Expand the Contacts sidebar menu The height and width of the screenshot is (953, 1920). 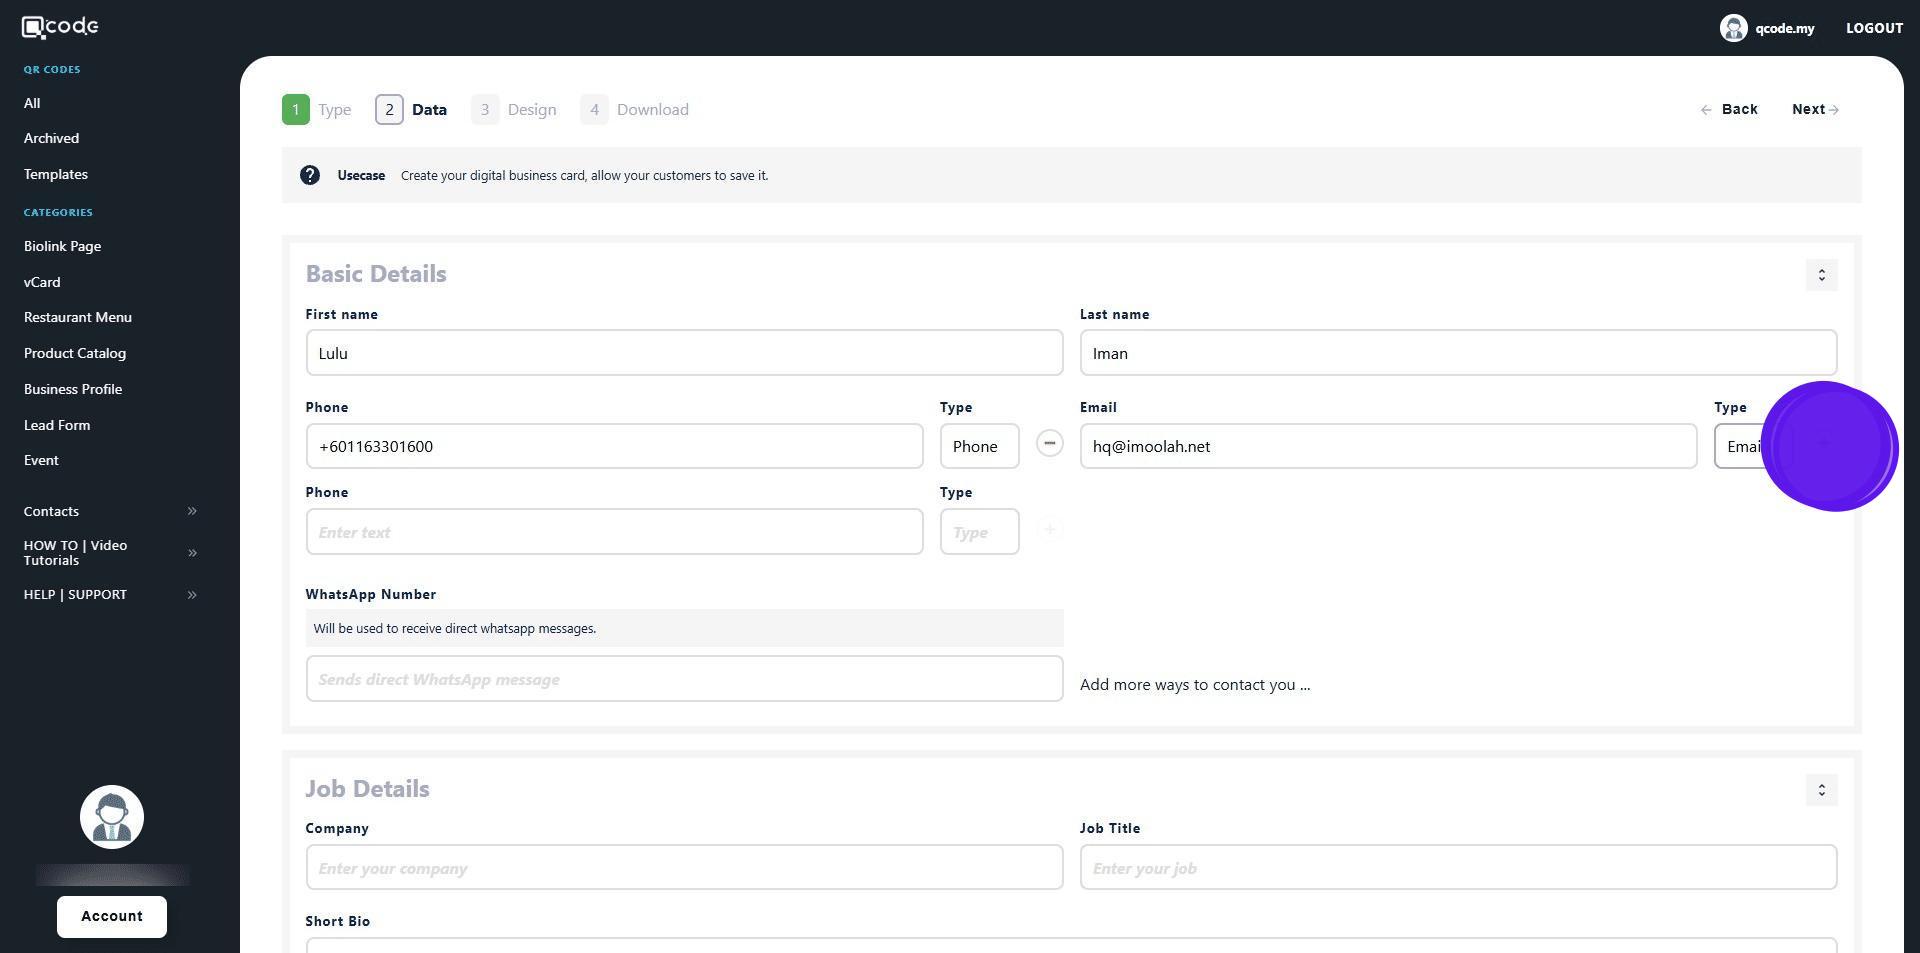tap(192, 512)
